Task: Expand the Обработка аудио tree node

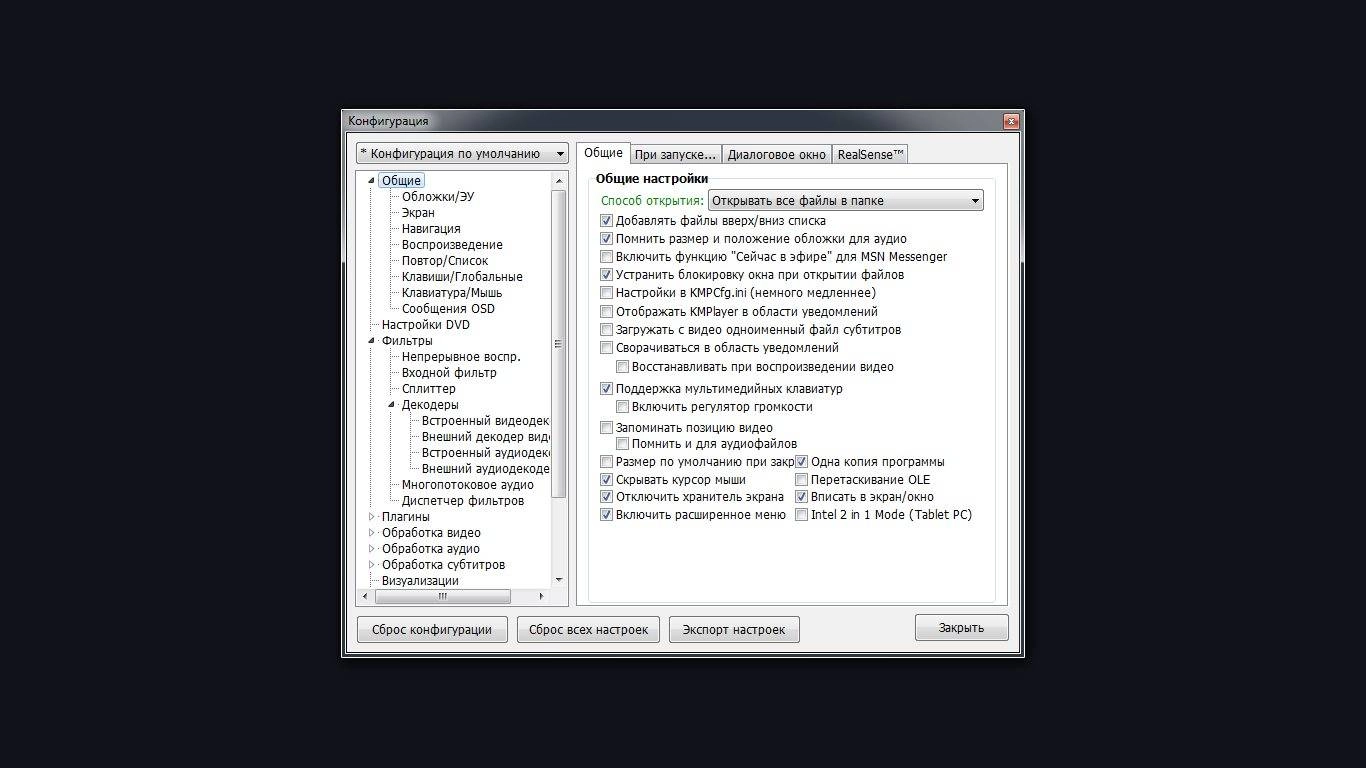Action: pyautogui.click(x=371, y=549)
